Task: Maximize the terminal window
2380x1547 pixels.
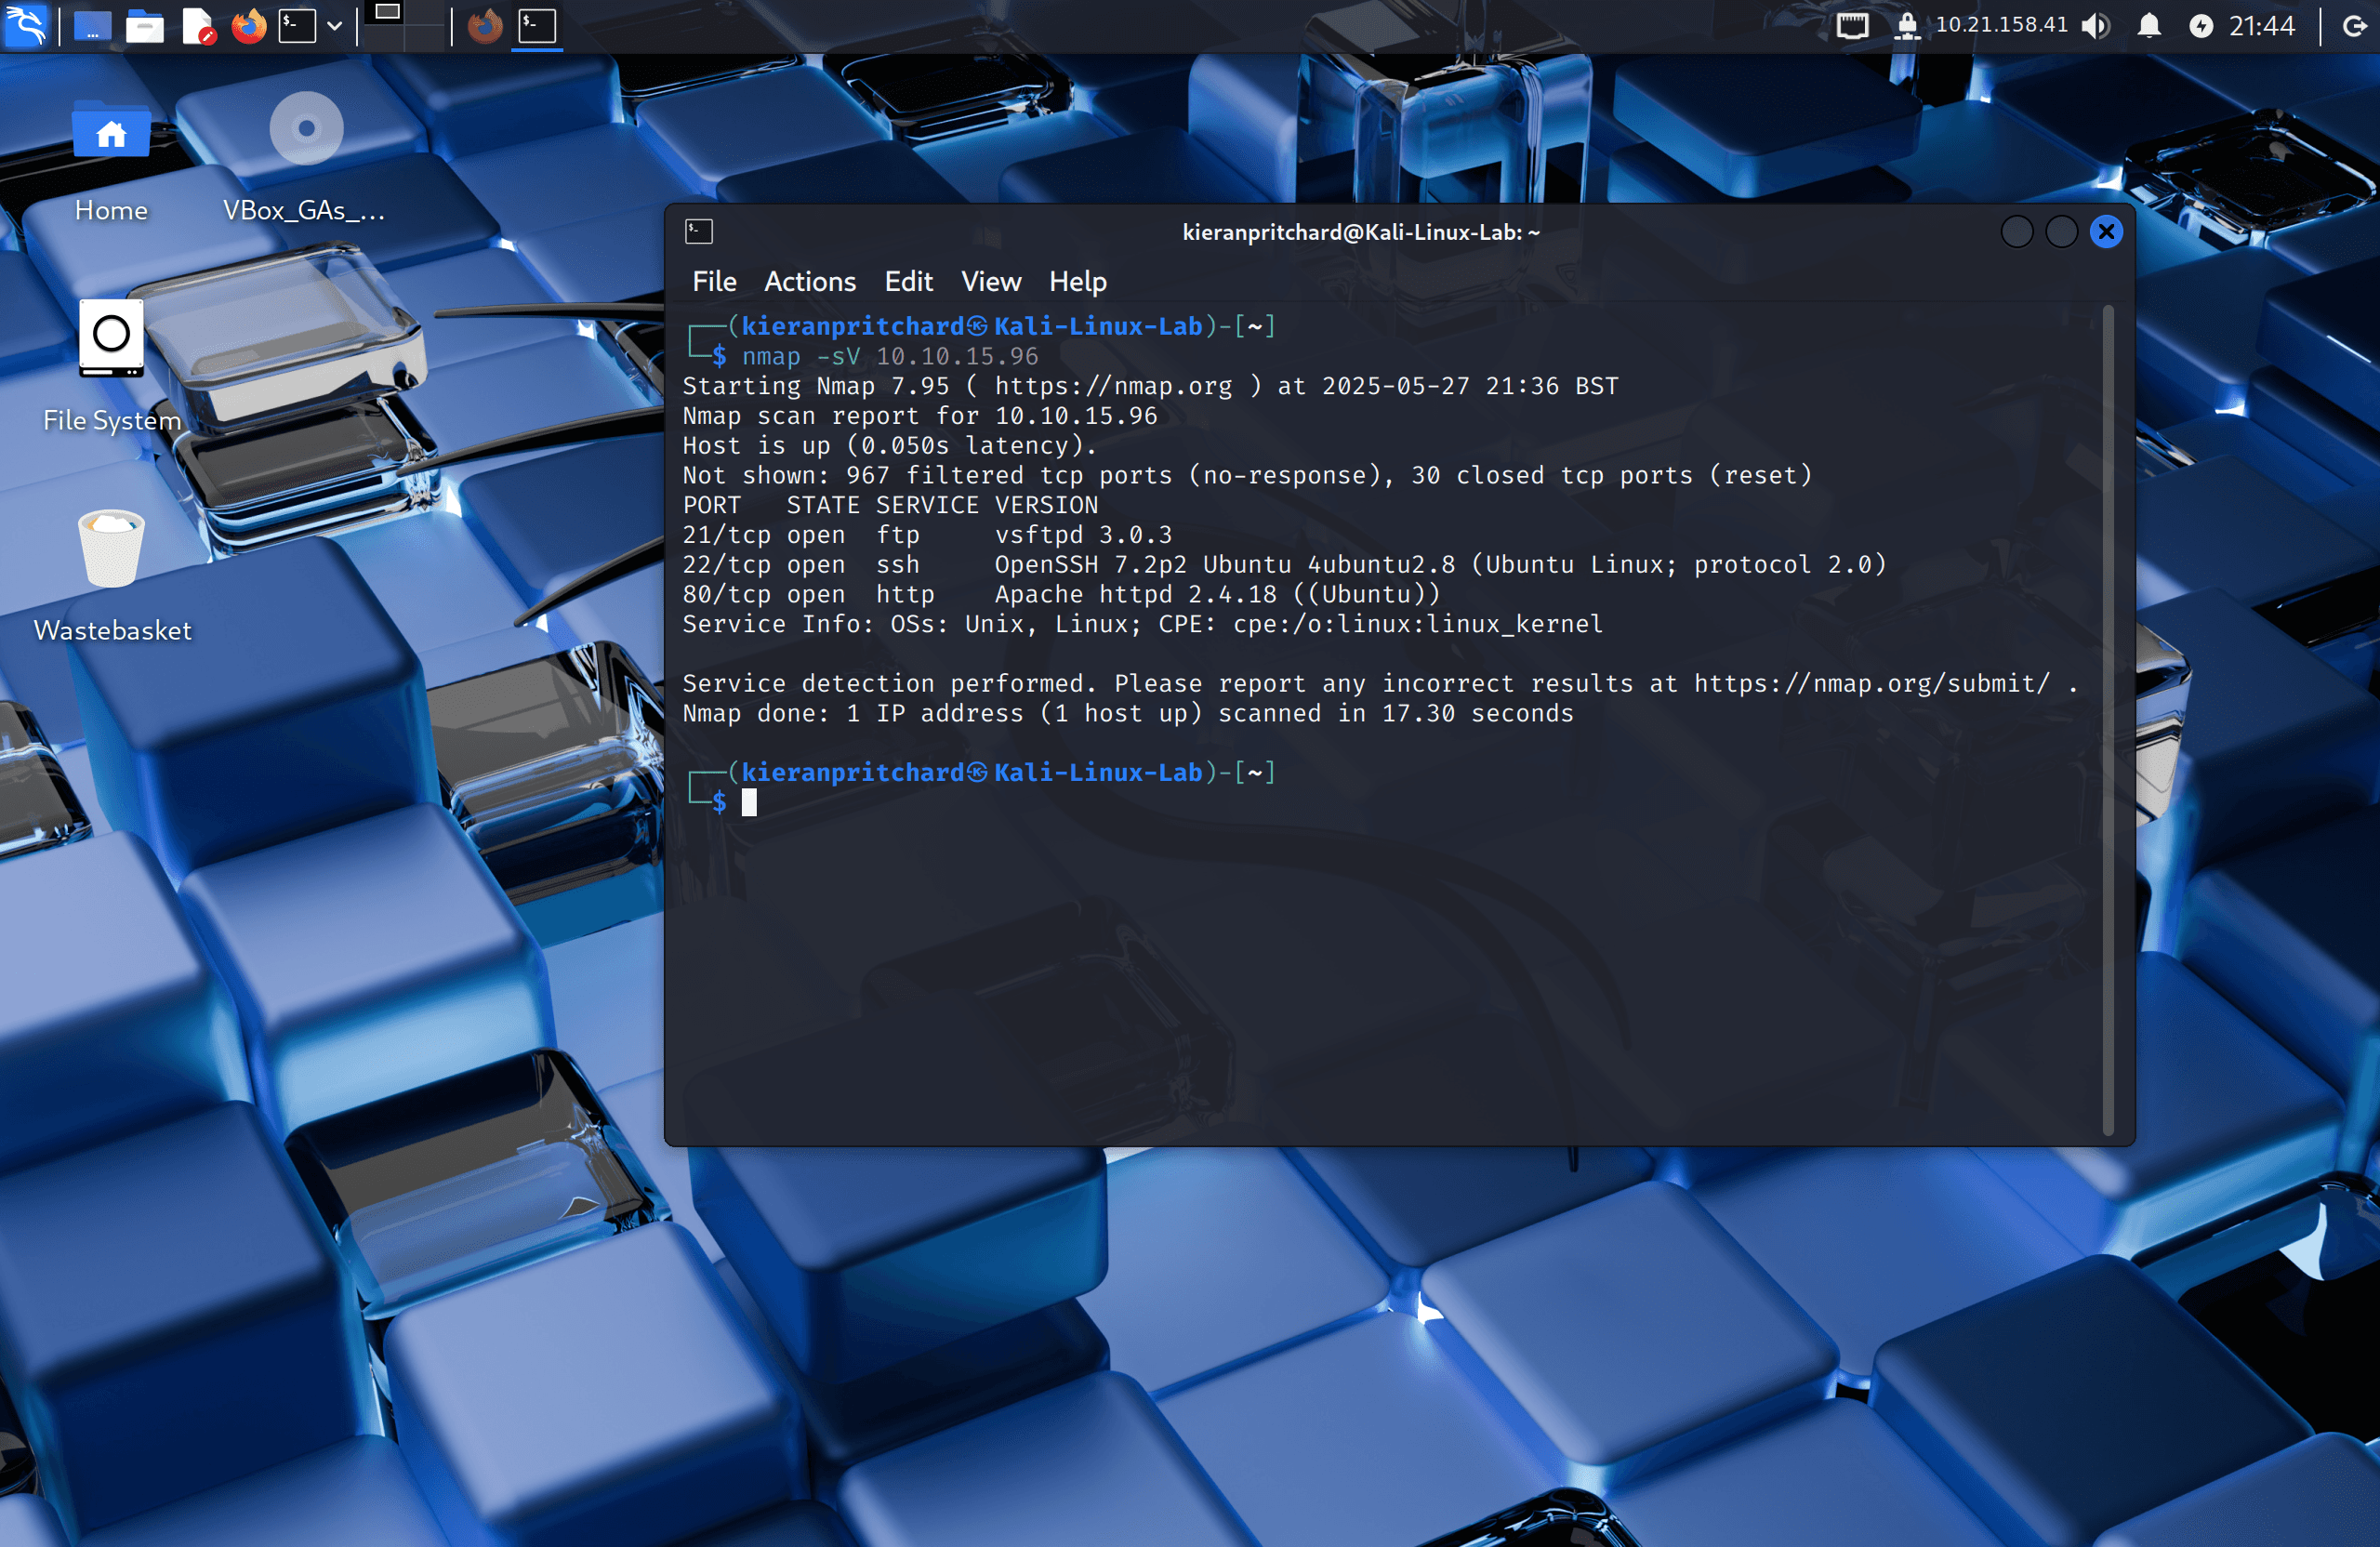Action: [2061, 232]
